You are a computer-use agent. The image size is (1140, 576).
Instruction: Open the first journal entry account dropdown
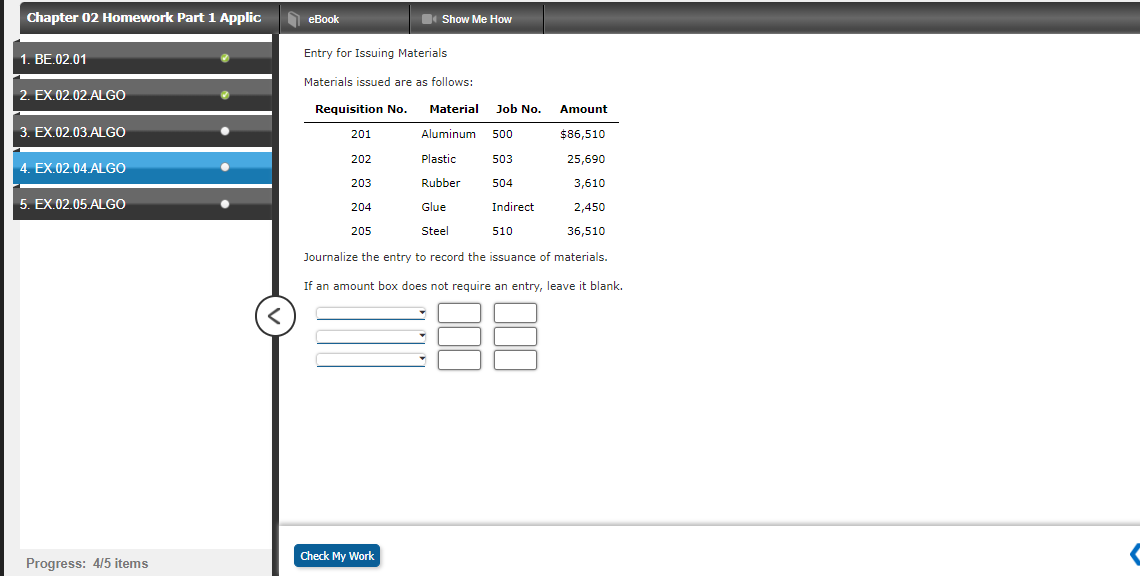370,312
